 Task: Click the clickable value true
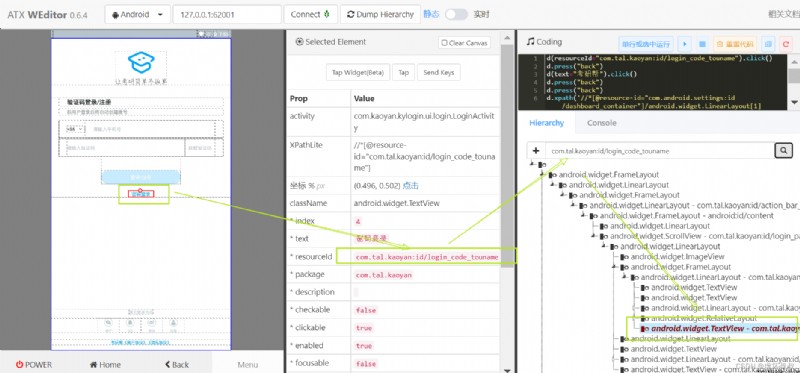pyautogui.click(x=364, y=328)
